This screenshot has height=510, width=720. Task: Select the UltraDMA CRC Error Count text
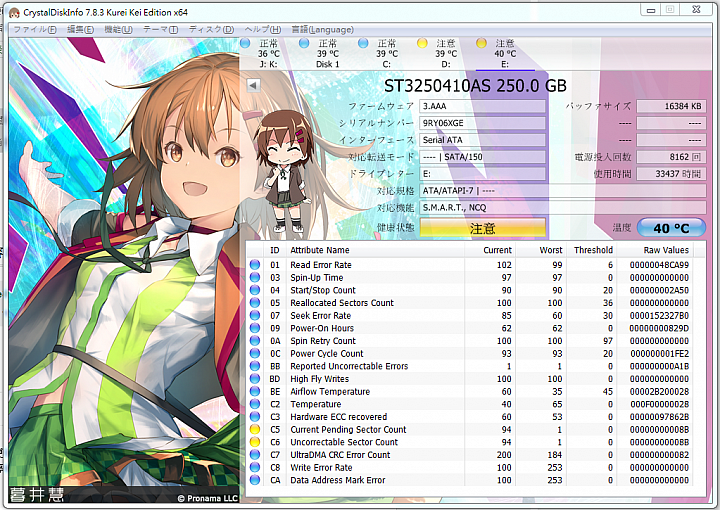(x=340, y=455)
